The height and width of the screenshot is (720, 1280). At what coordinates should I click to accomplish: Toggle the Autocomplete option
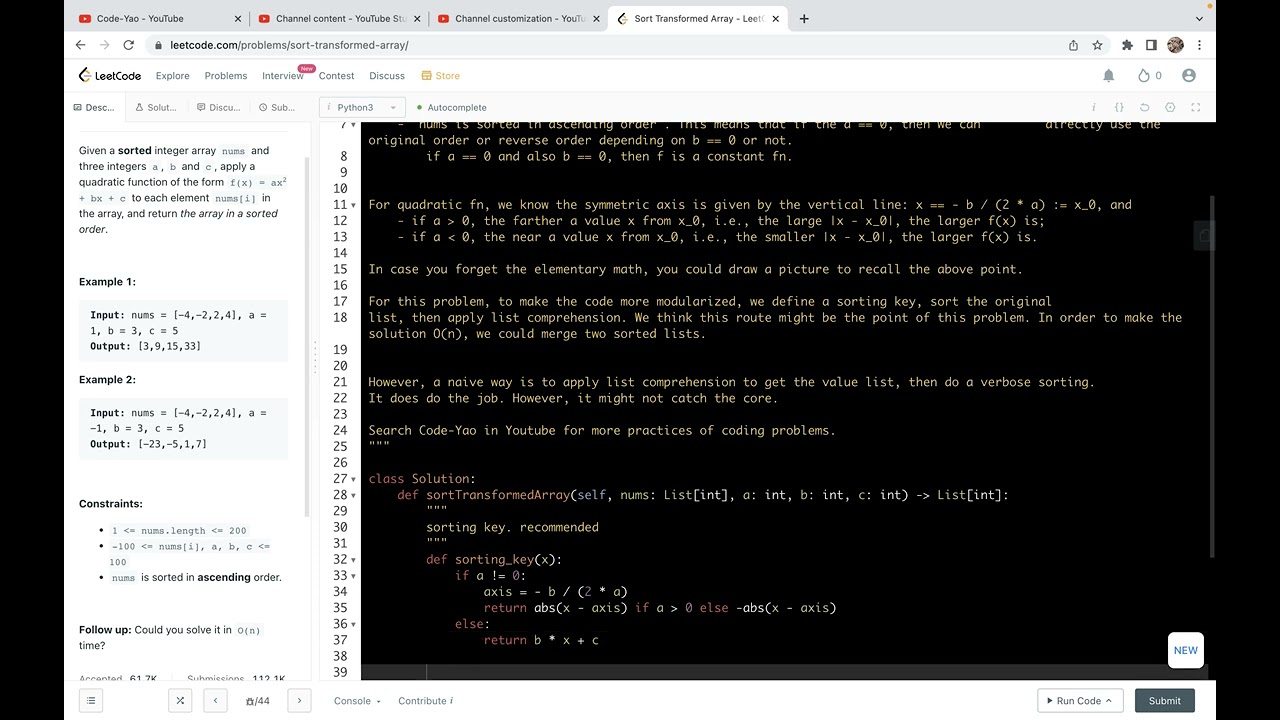coord(452,107)
